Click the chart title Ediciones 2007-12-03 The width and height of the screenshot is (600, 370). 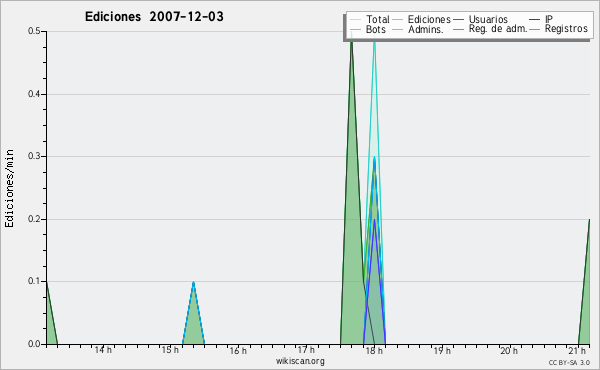pyautogui.click(x=154, y=17)
